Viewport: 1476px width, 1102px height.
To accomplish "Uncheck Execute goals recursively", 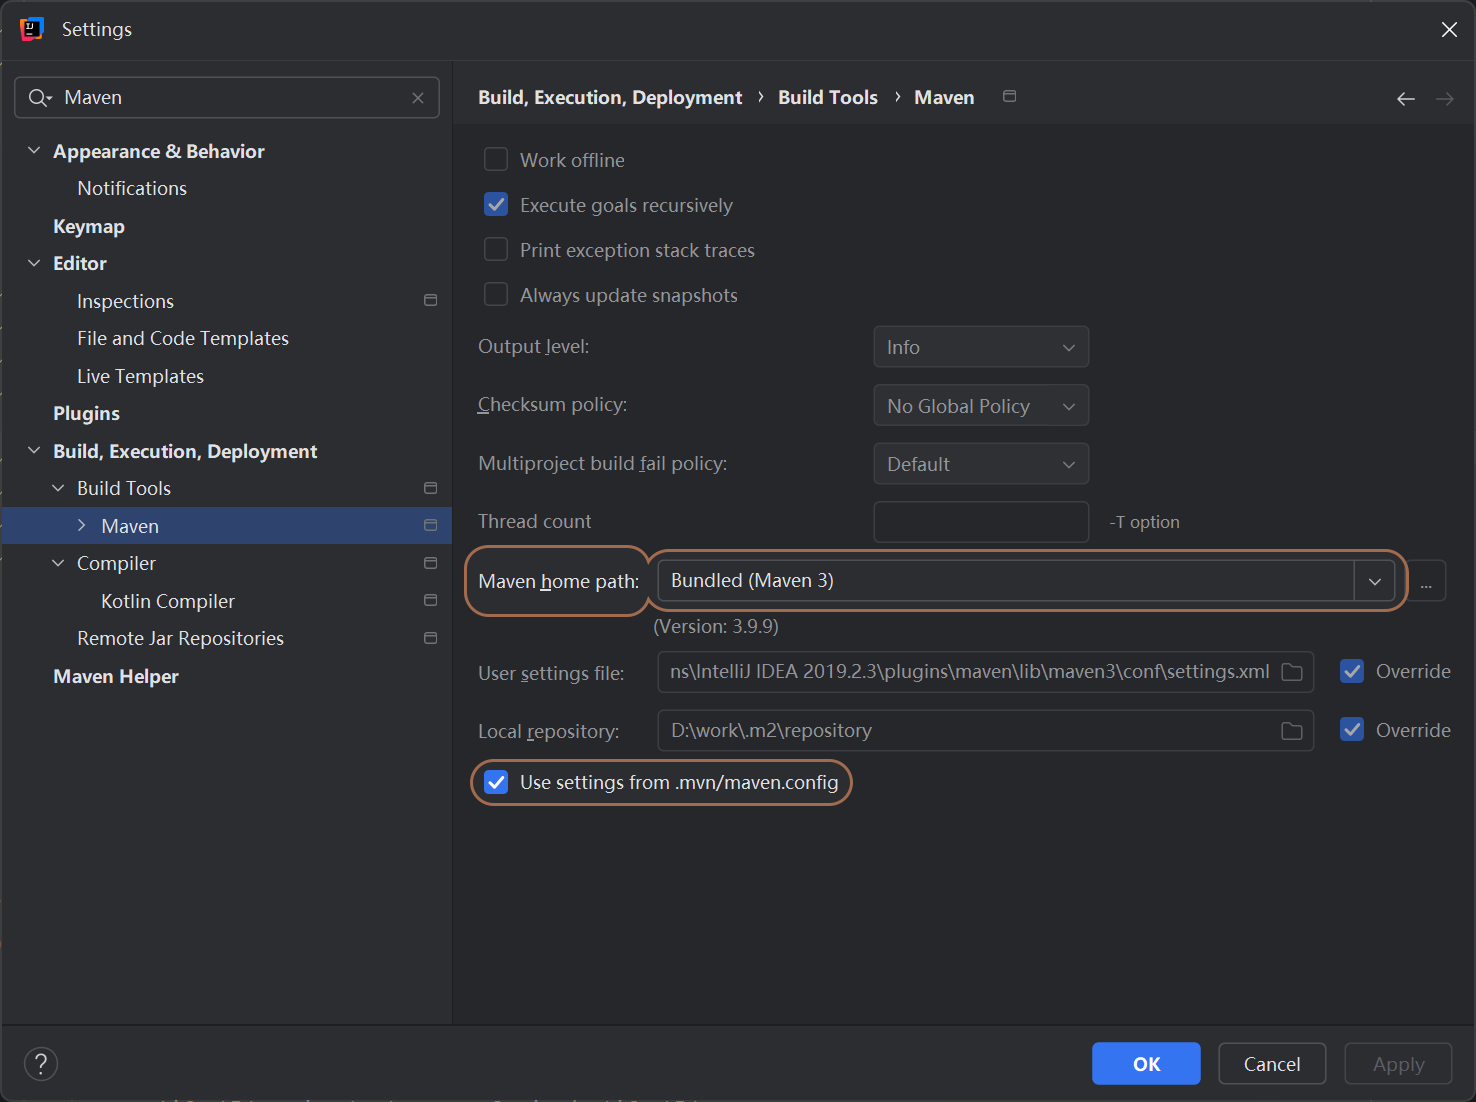I will pos(496,205).
